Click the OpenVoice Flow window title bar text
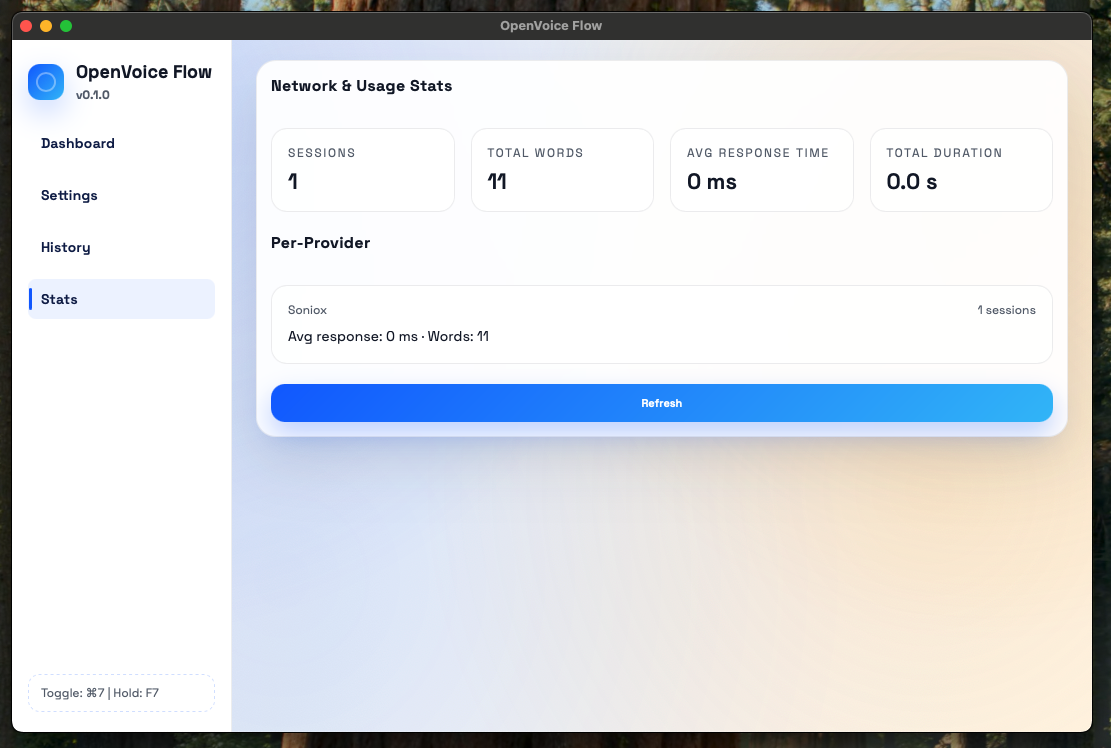Viewport: 1111px width, 748px height. [551, 26]
